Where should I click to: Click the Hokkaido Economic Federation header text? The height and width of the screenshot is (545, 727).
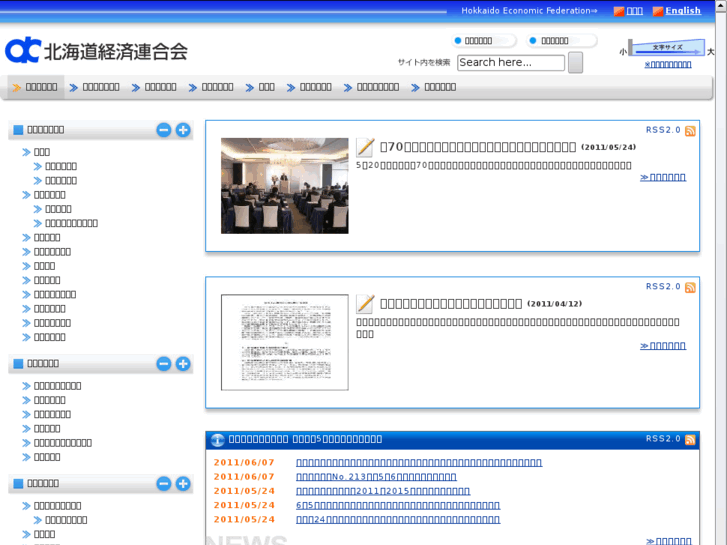coord(529,11)
